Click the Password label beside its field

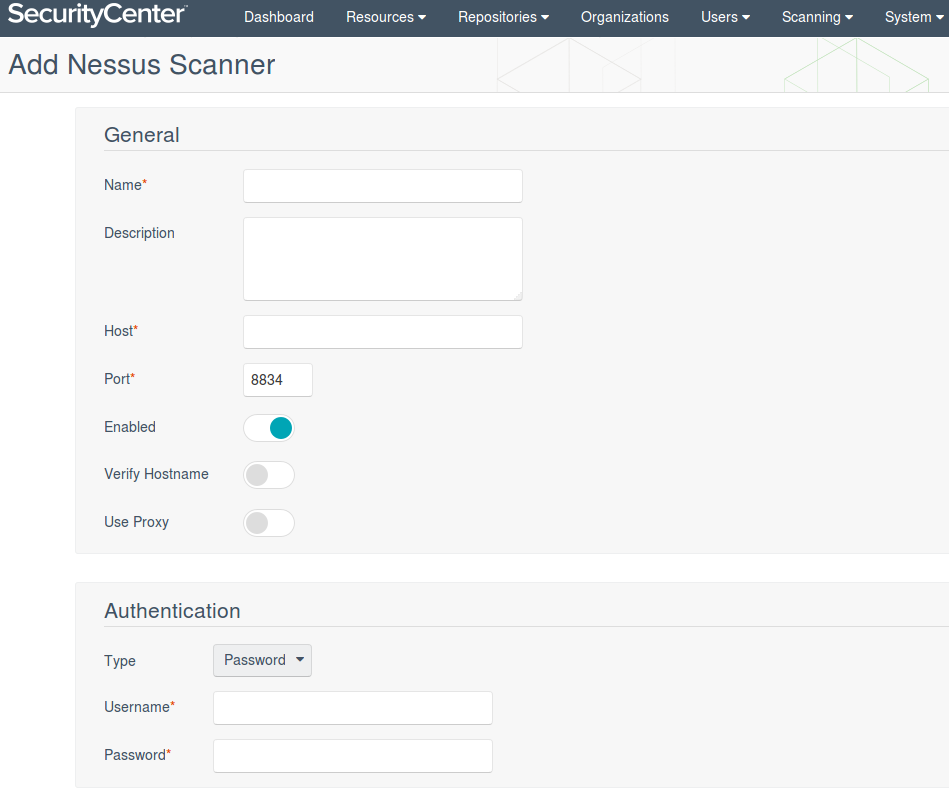(x=137, y=755)
